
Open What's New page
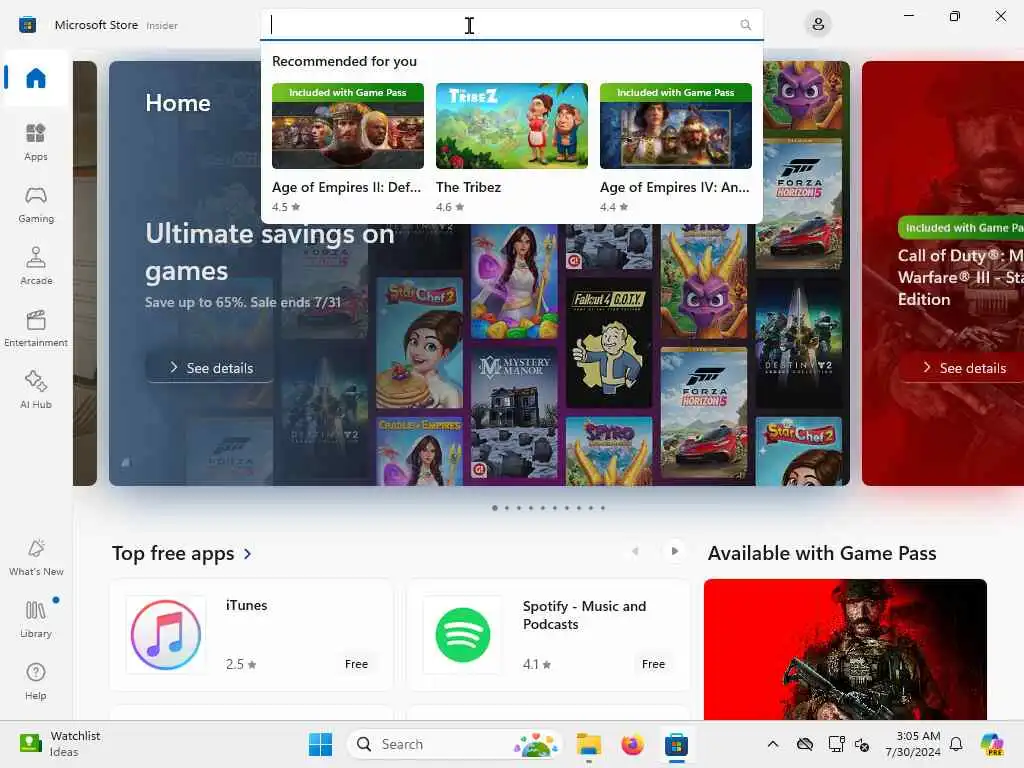click(36, 558)
